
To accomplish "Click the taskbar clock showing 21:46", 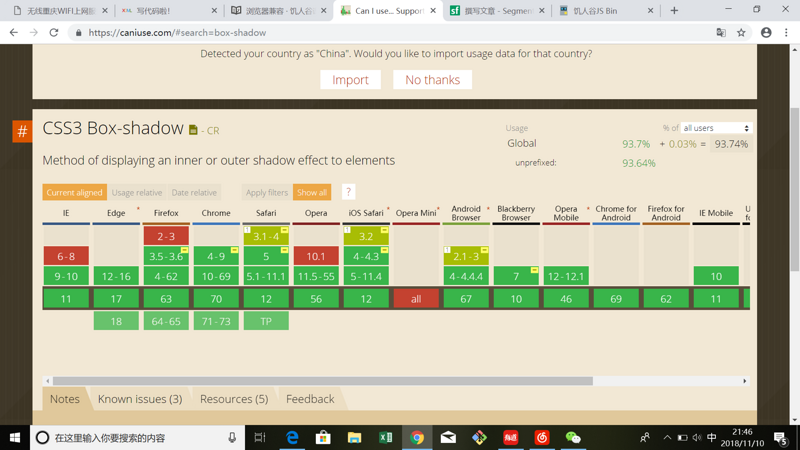I will pyautogui.click(x=742, y=438).
